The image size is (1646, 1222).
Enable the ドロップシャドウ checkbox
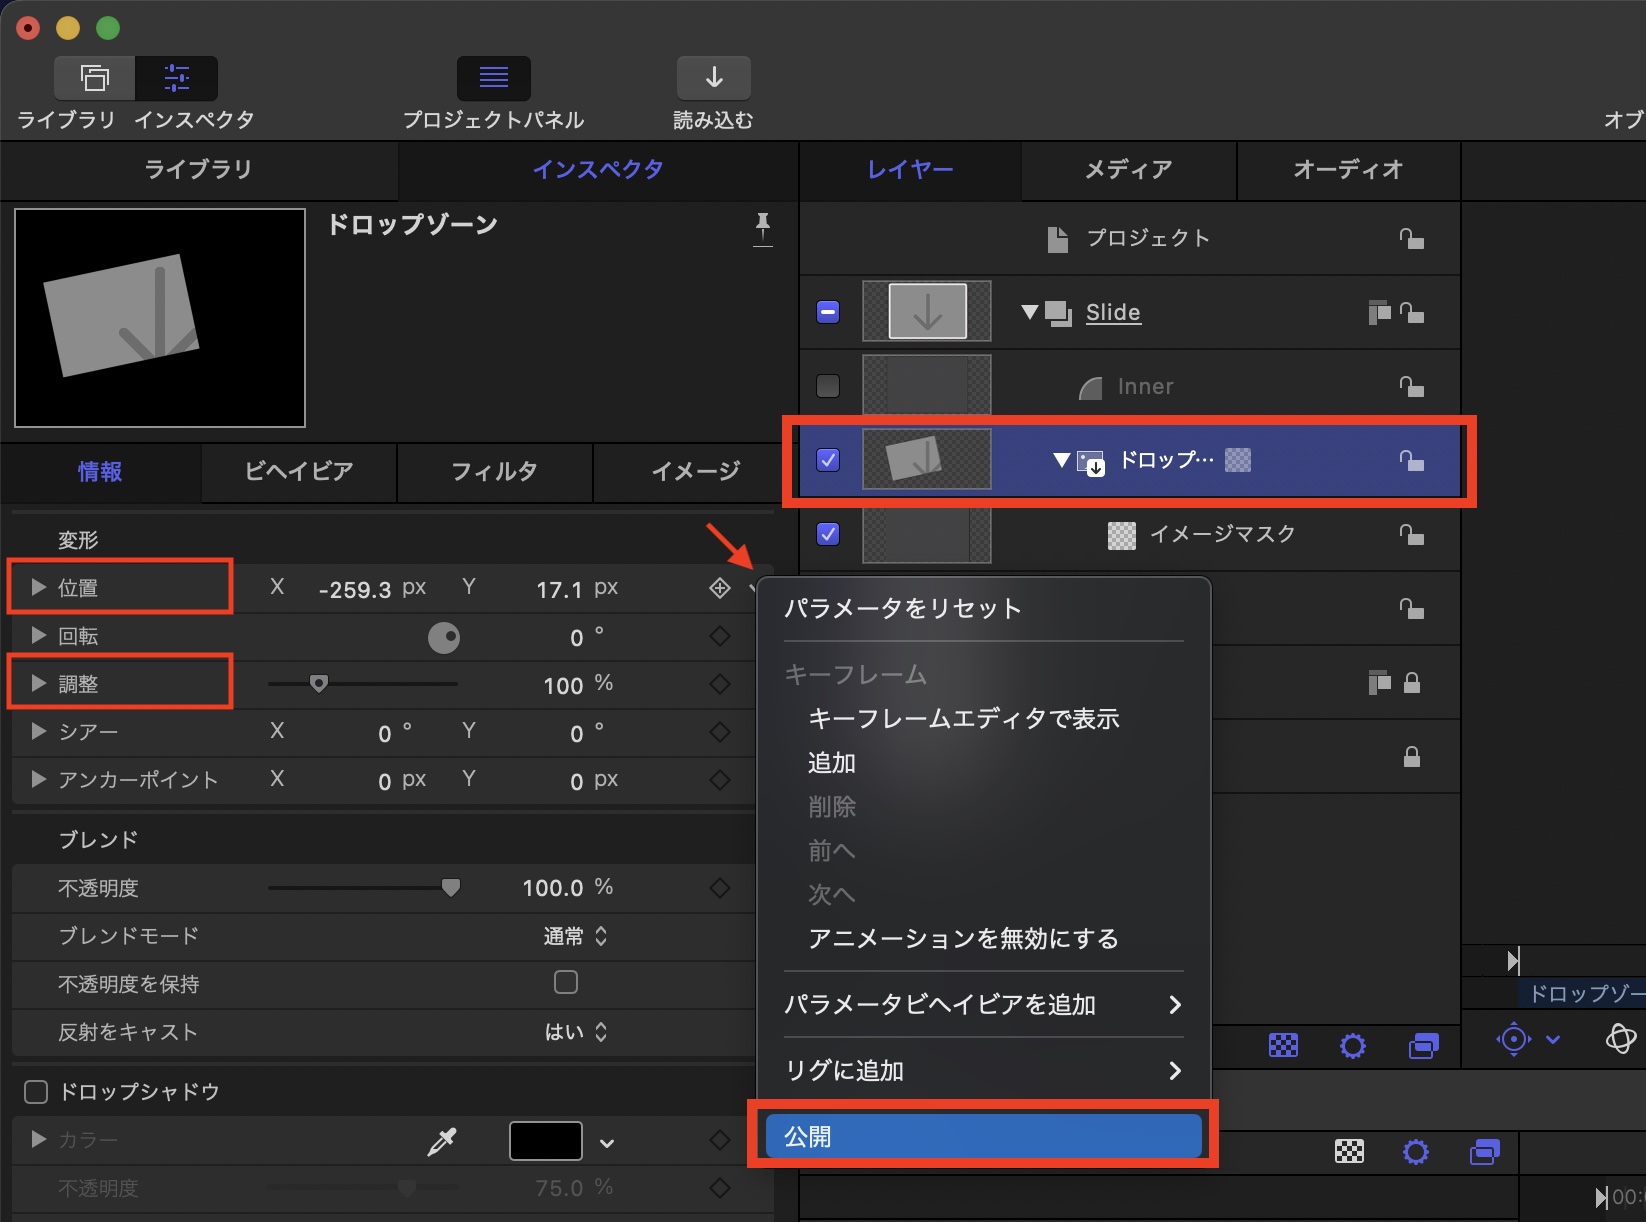pyautogui.click(x=36, y=1092)
